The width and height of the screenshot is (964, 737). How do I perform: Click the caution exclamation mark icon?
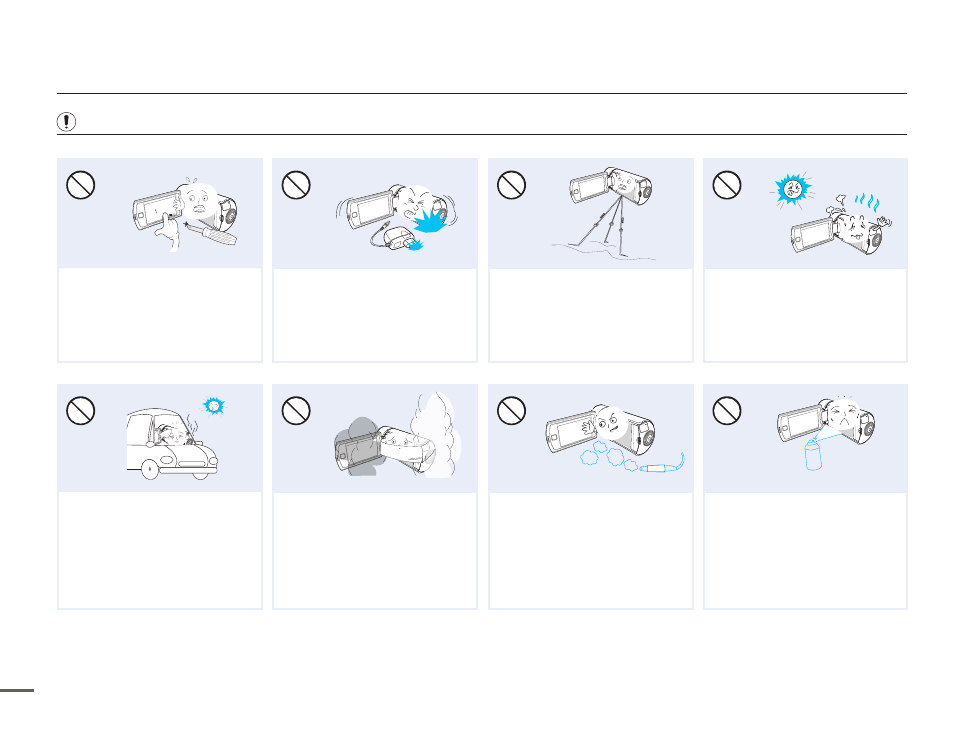click(x=66, y=122)
